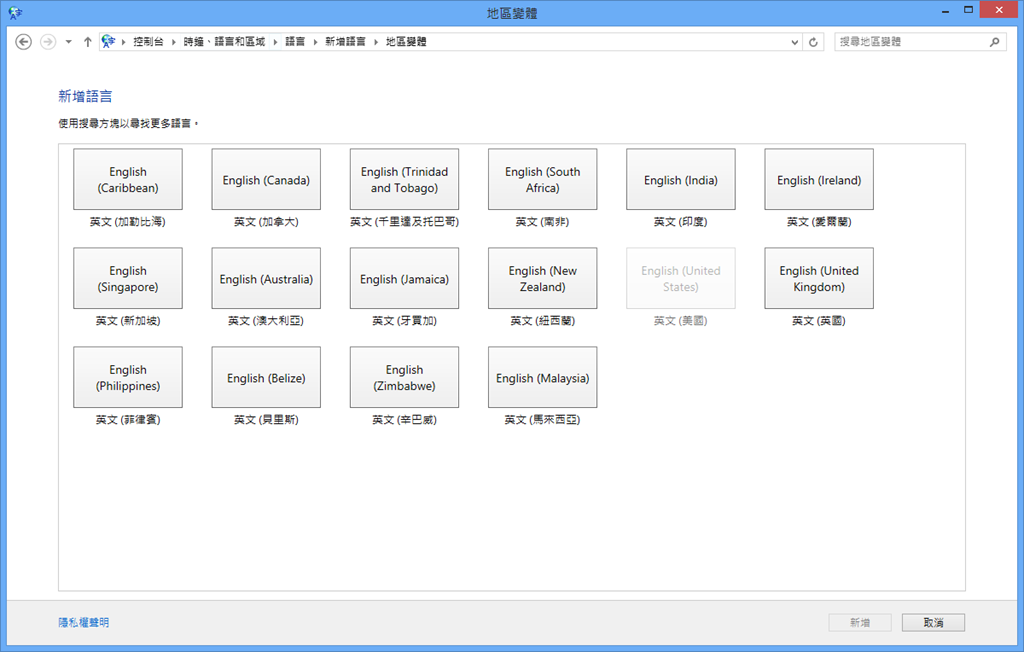
Task: Click the control panel icon in address bar
Action: (108, 41)
